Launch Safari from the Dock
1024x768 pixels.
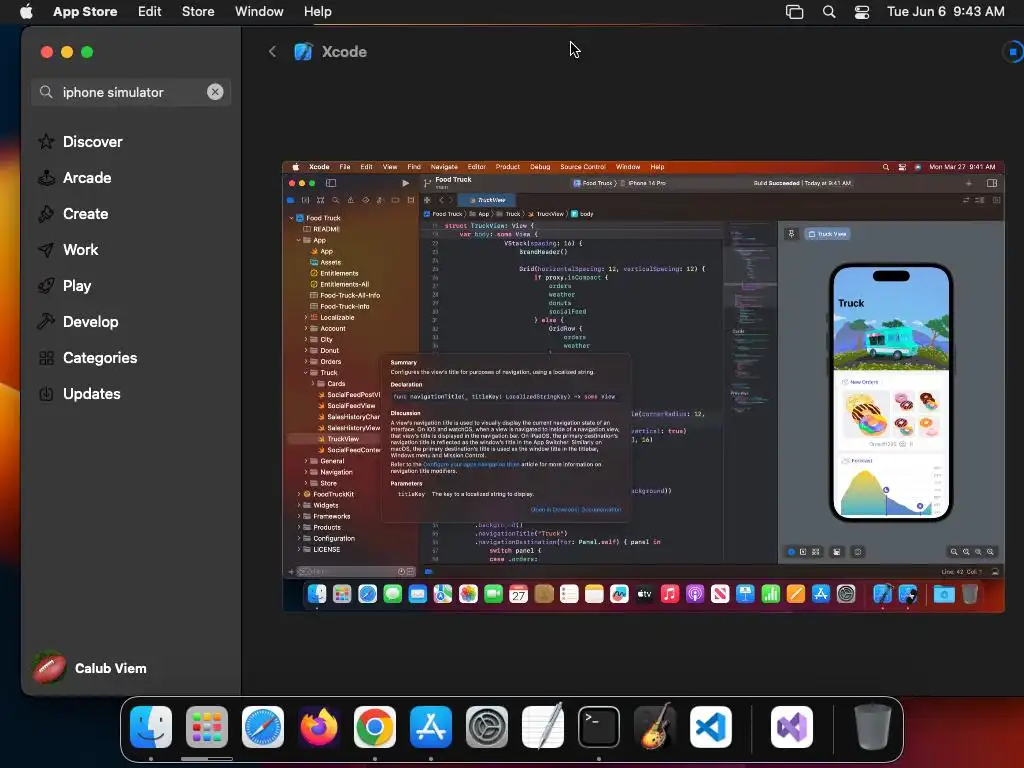[263, 727]
